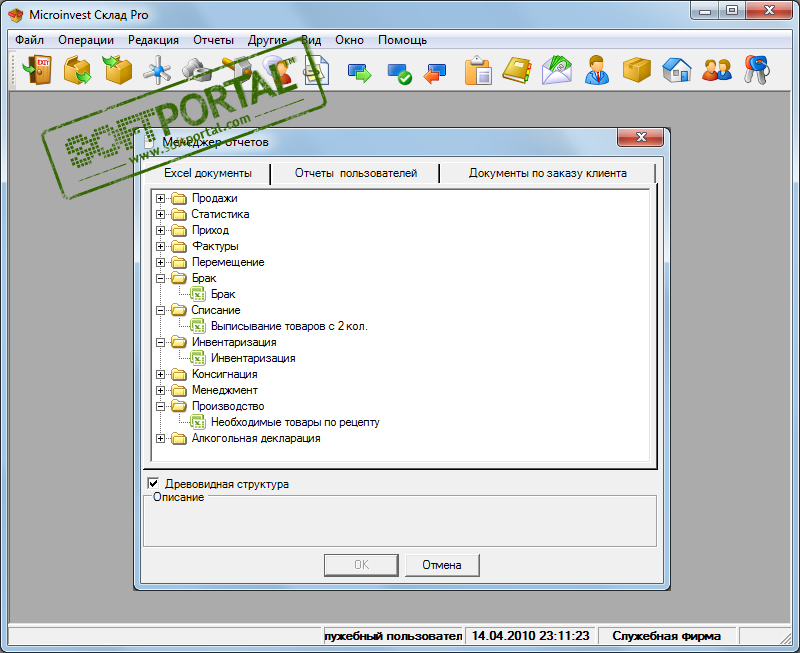Open the Отчеты menu

click(213, 40)
